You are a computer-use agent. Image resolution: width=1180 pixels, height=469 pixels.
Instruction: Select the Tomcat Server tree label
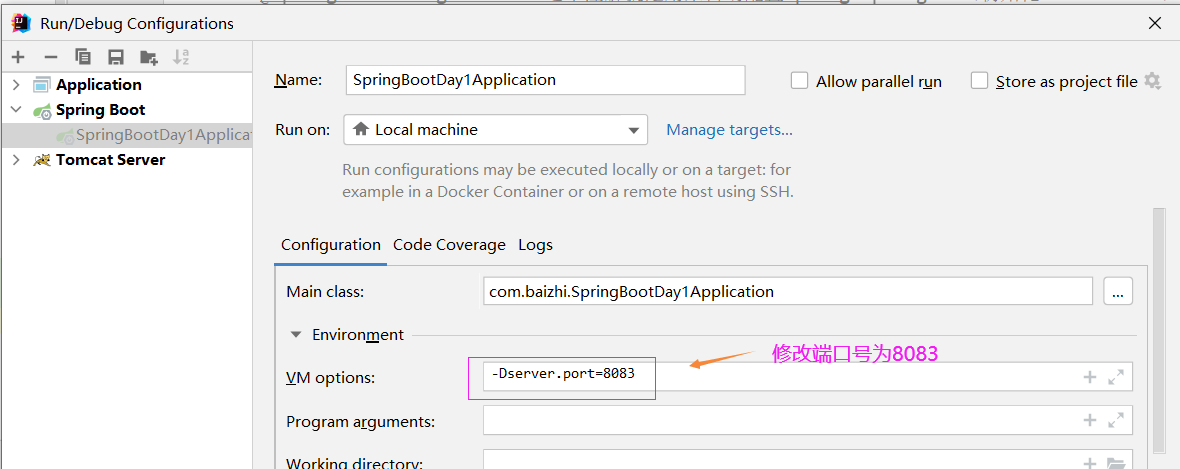coord(110,160)
